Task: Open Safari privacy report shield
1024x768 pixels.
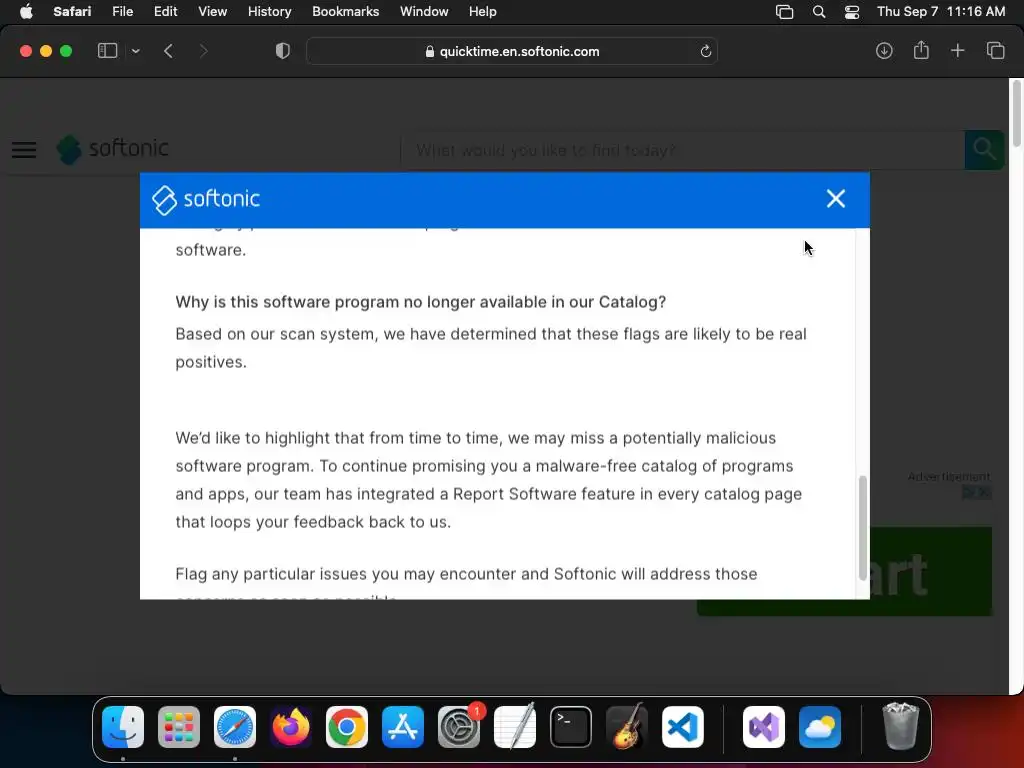Action: point(283,51)
